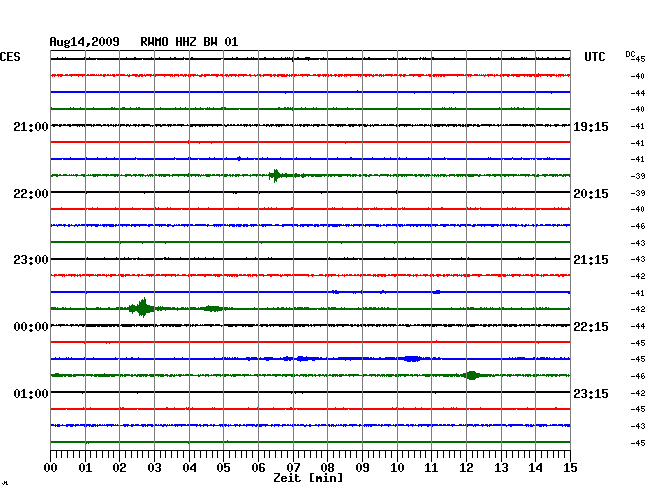Click the -39 DC value beside 20:15

638,193
